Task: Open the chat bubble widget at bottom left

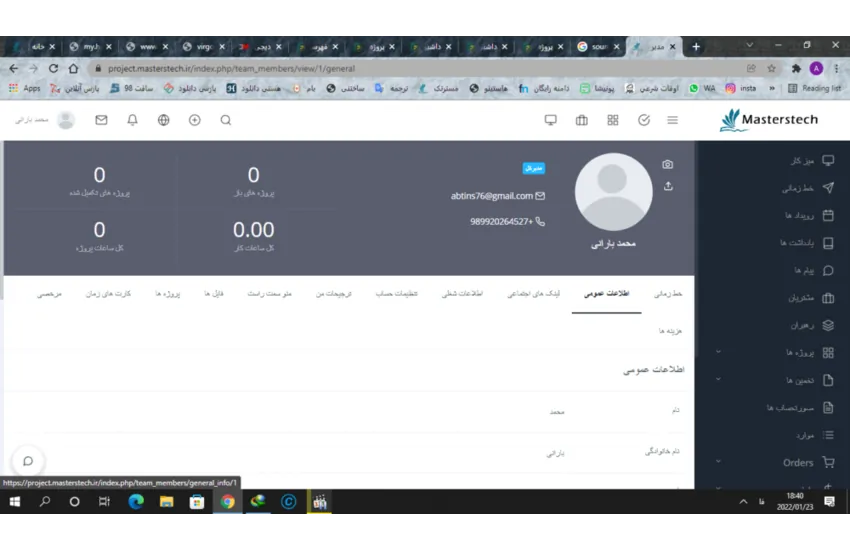Action: (x=28, y=461)
